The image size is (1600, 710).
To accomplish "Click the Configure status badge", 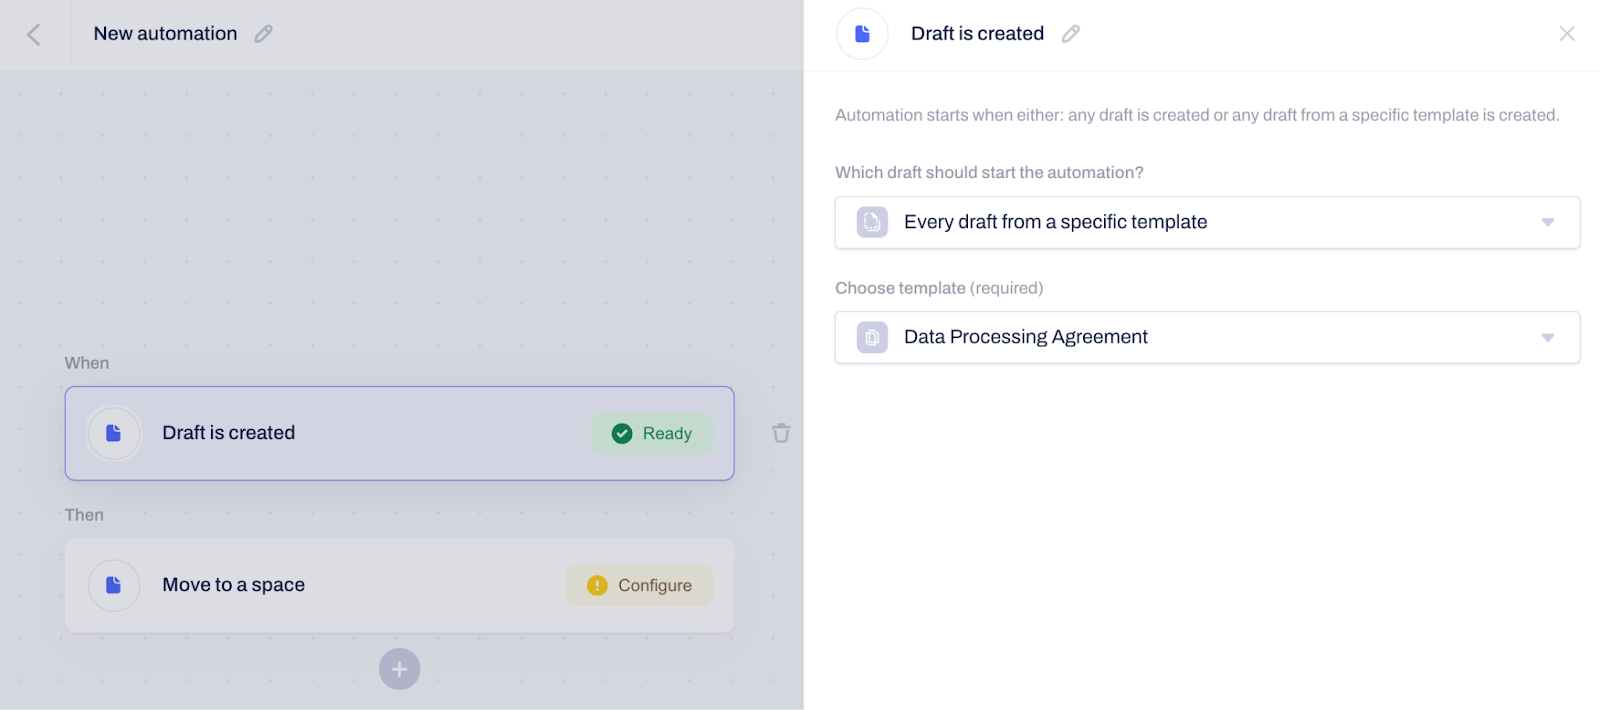I will (640, 585).
